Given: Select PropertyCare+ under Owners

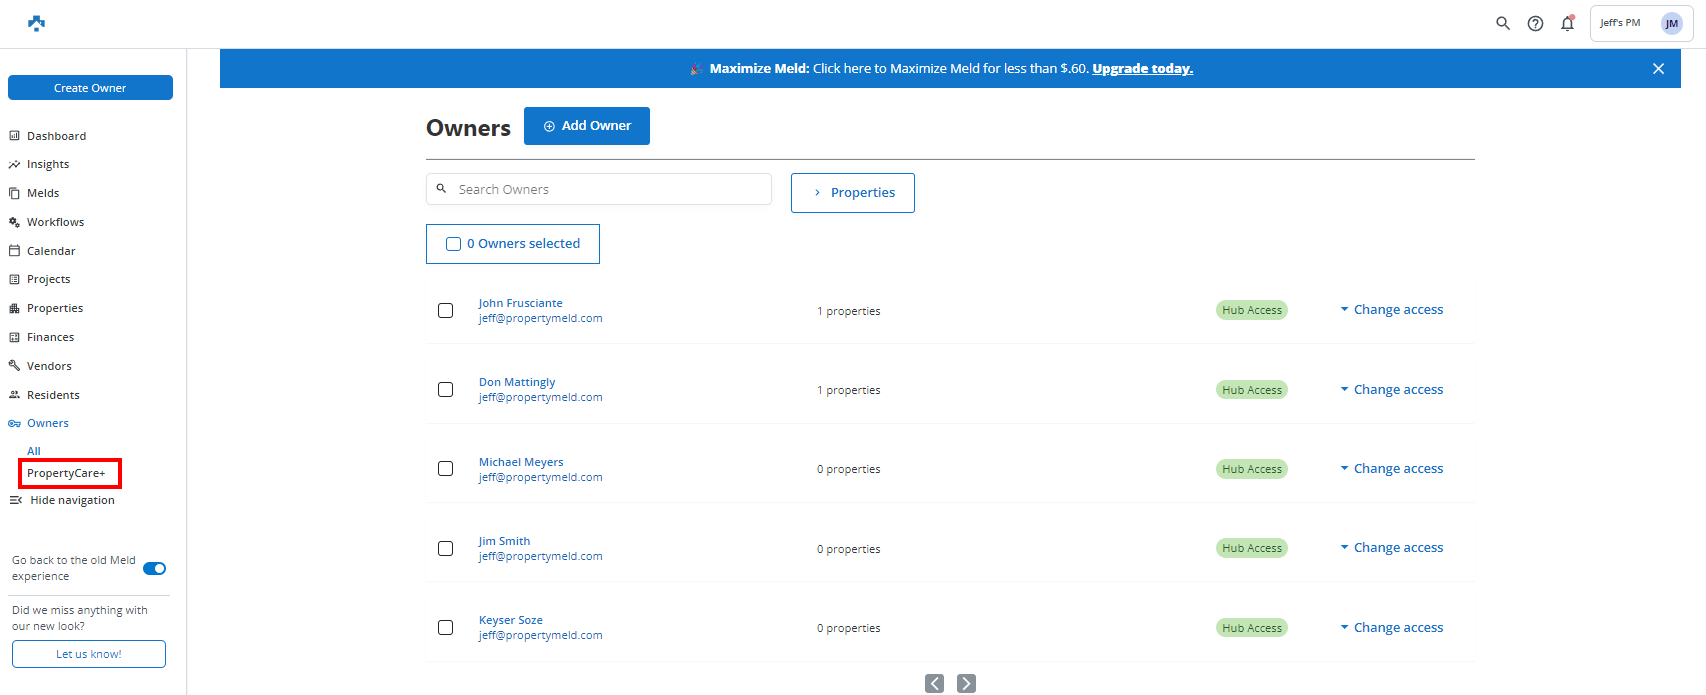Looking at the screenshot, I should pyautogui.click(x=66, y=473).
